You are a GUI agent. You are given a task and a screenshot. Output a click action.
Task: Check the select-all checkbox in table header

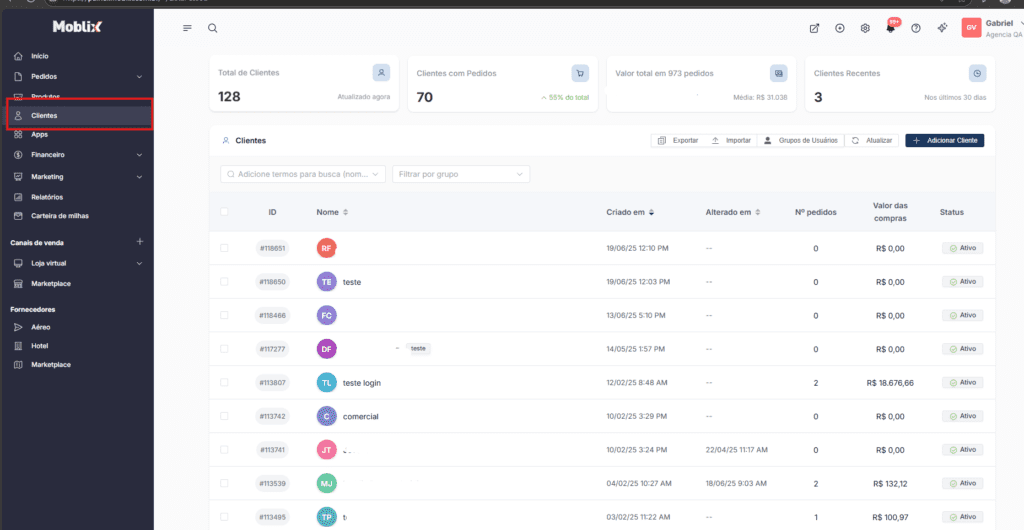(x=224, y=212)
